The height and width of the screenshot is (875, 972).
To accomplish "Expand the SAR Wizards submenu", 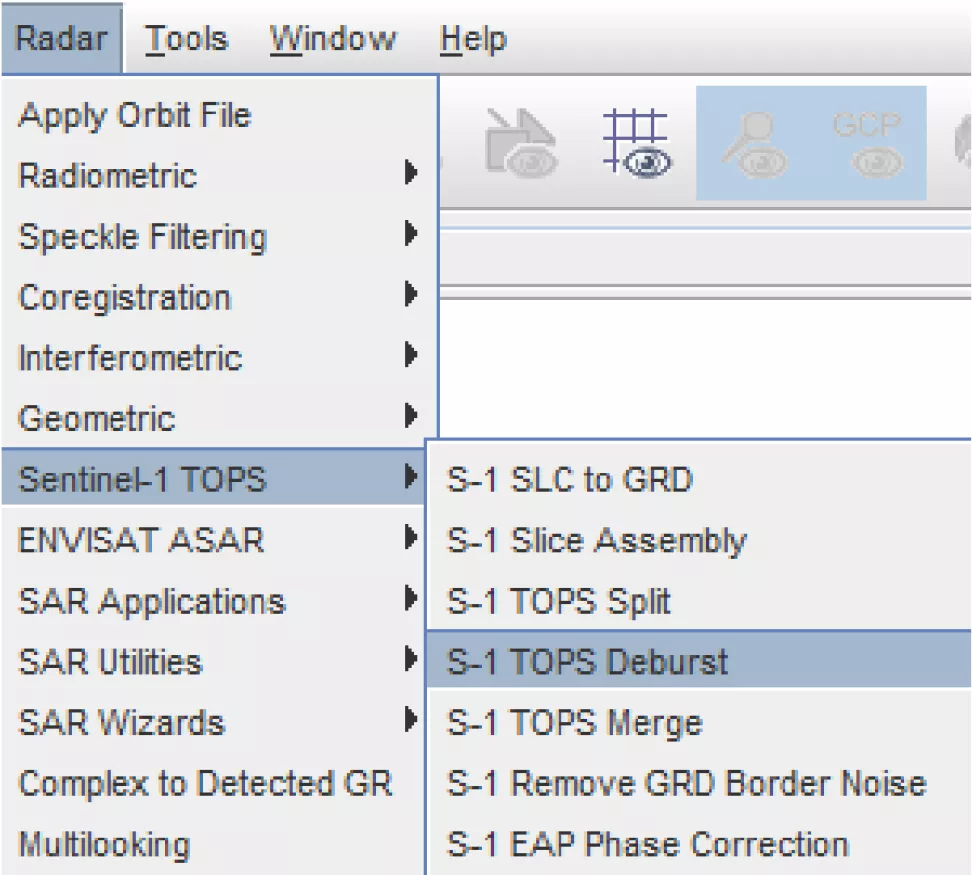I will point(214,722).
